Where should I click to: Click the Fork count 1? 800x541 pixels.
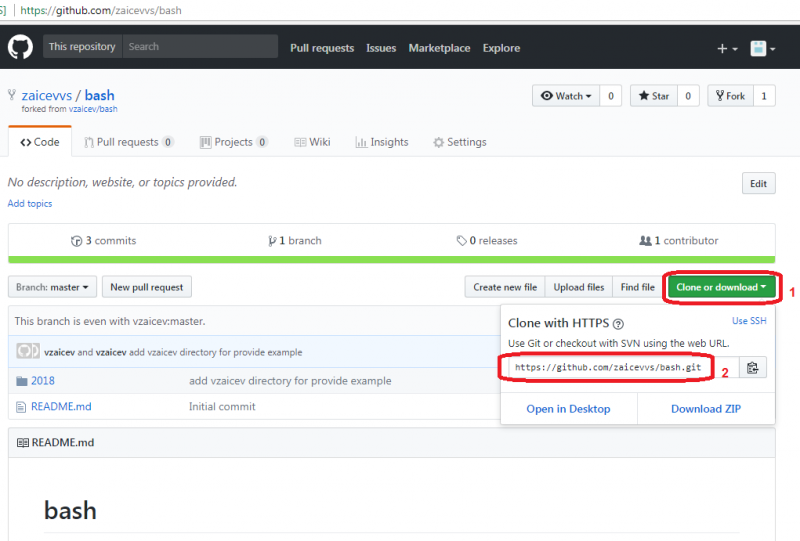pyautogui.click(x=764, y=96)
